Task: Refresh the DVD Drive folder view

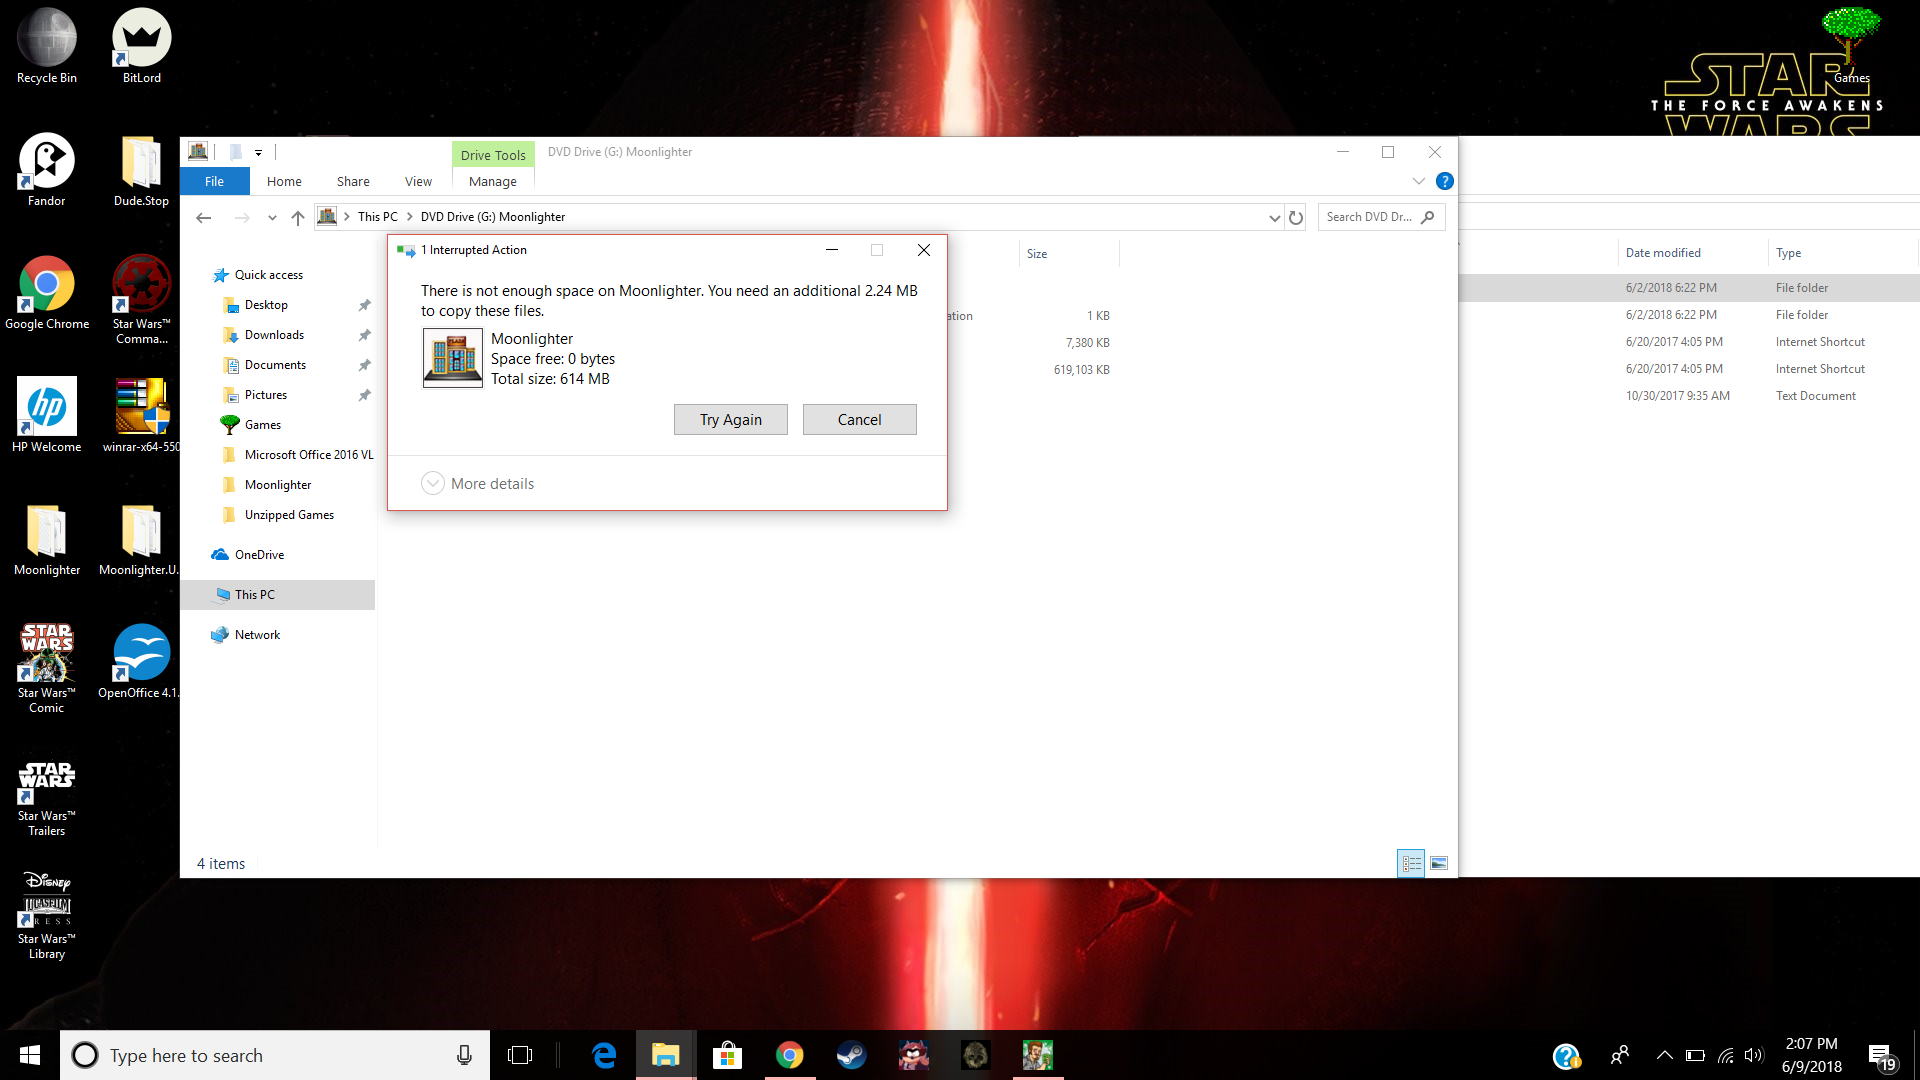Action: click(1296, 217)
